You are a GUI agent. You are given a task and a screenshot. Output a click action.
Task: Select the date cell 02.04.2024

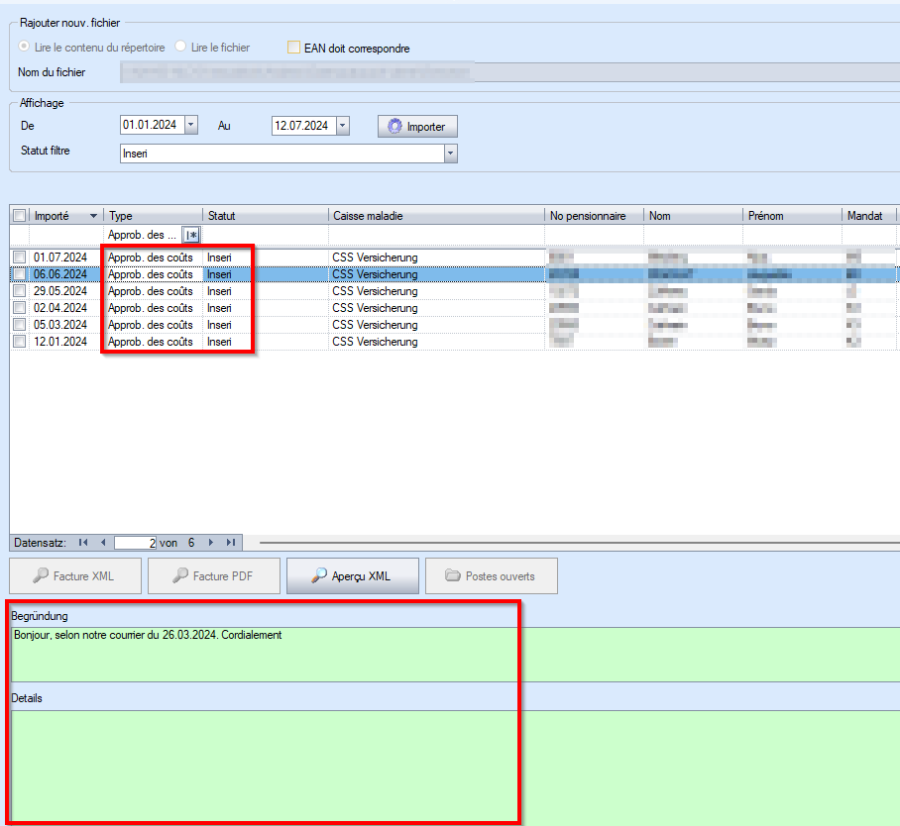point(60,308)
